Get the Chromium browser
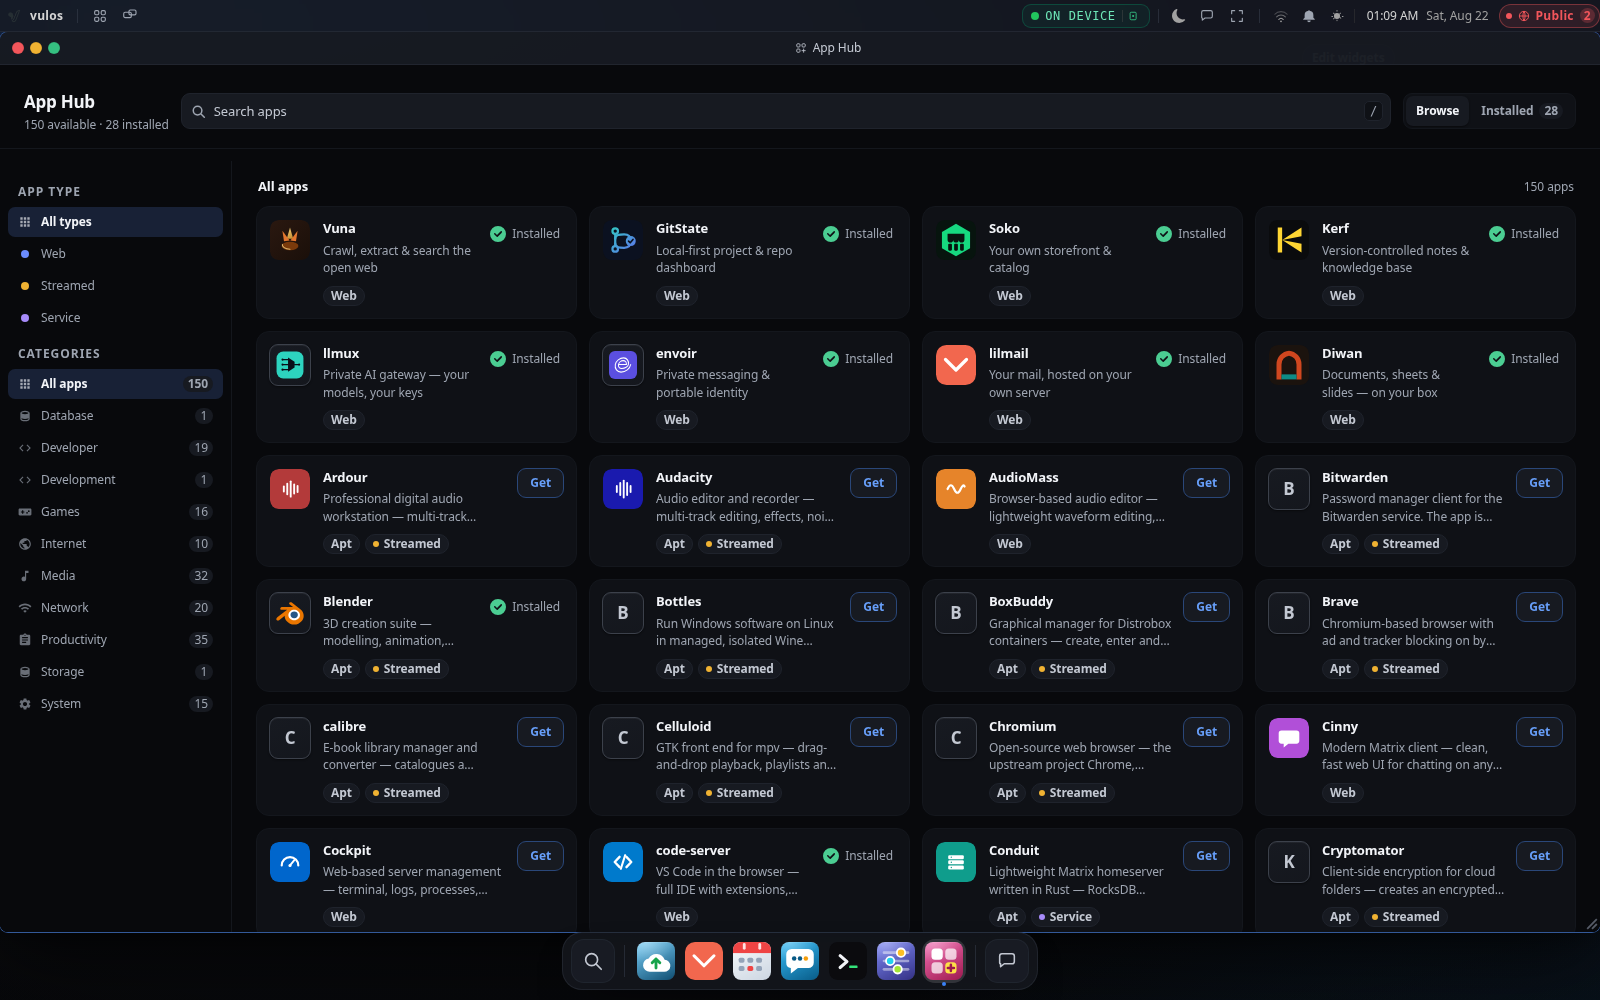Viewport: 1600px width, 1000px height. [x=1206, y=732]
